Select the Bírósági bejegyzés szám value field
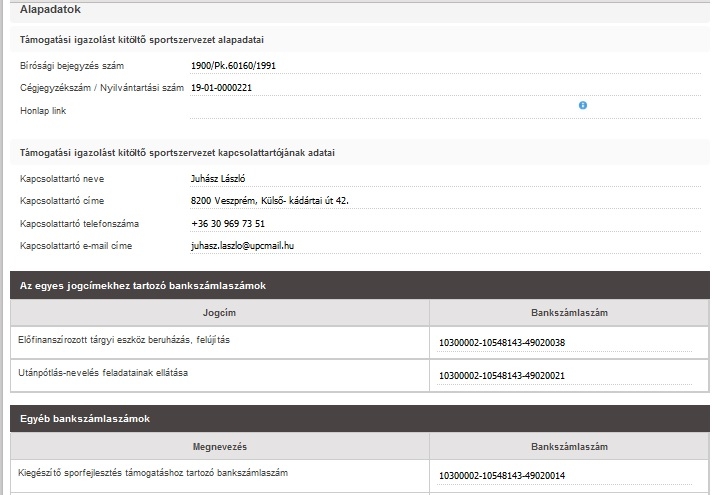Image resolution: width=713 pixels, height=495 pixels. [x=230, y=66]
